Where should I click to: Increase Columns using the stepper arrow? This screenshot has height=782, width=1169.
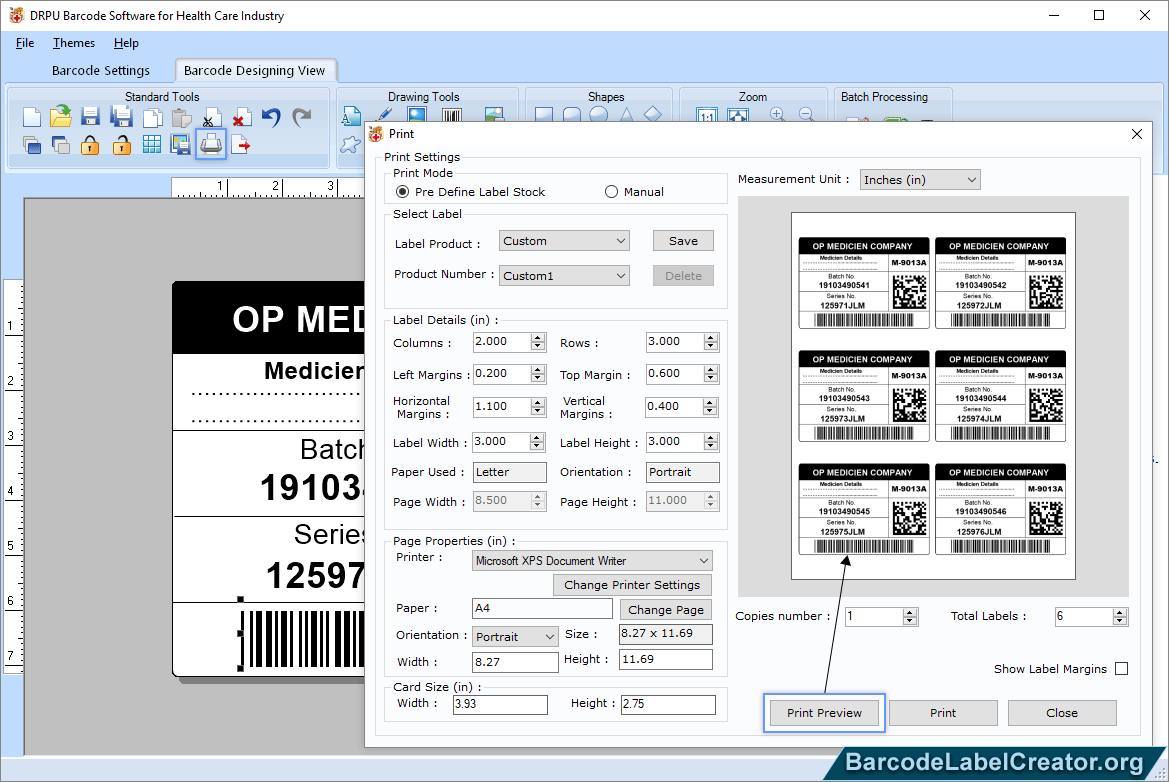(x=539, y=337)
